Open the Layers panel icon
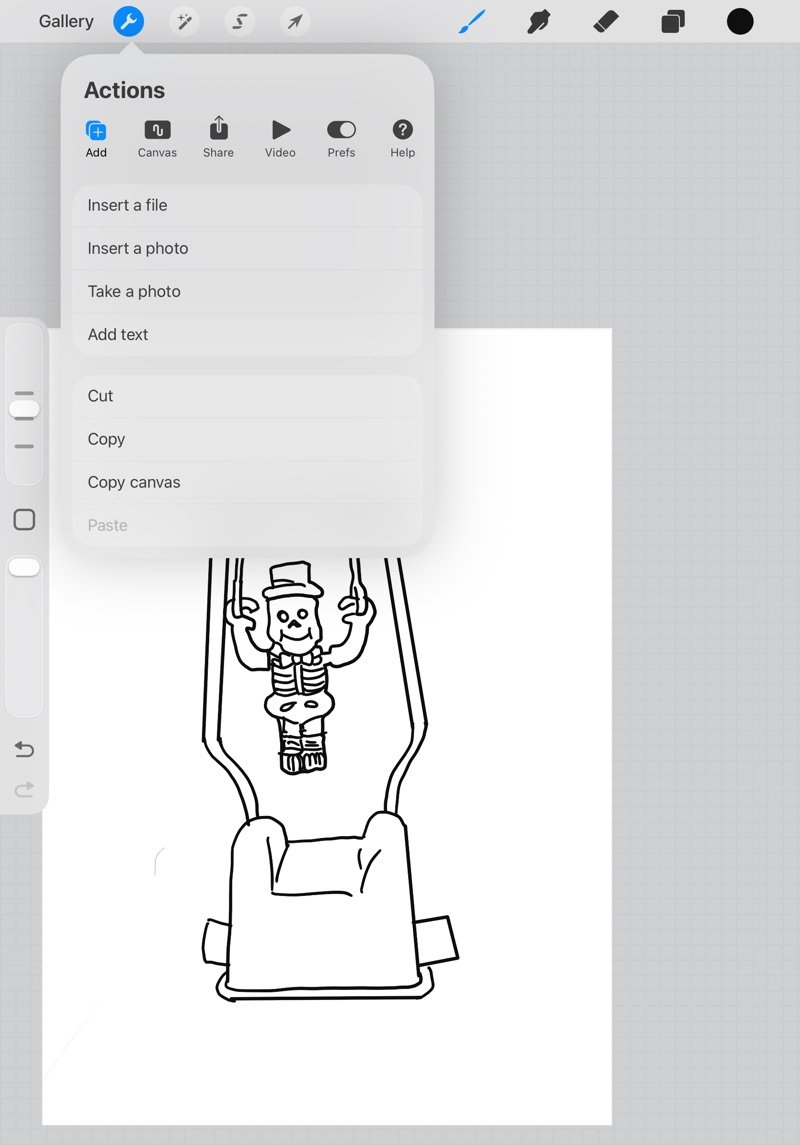 pos(673,22)
